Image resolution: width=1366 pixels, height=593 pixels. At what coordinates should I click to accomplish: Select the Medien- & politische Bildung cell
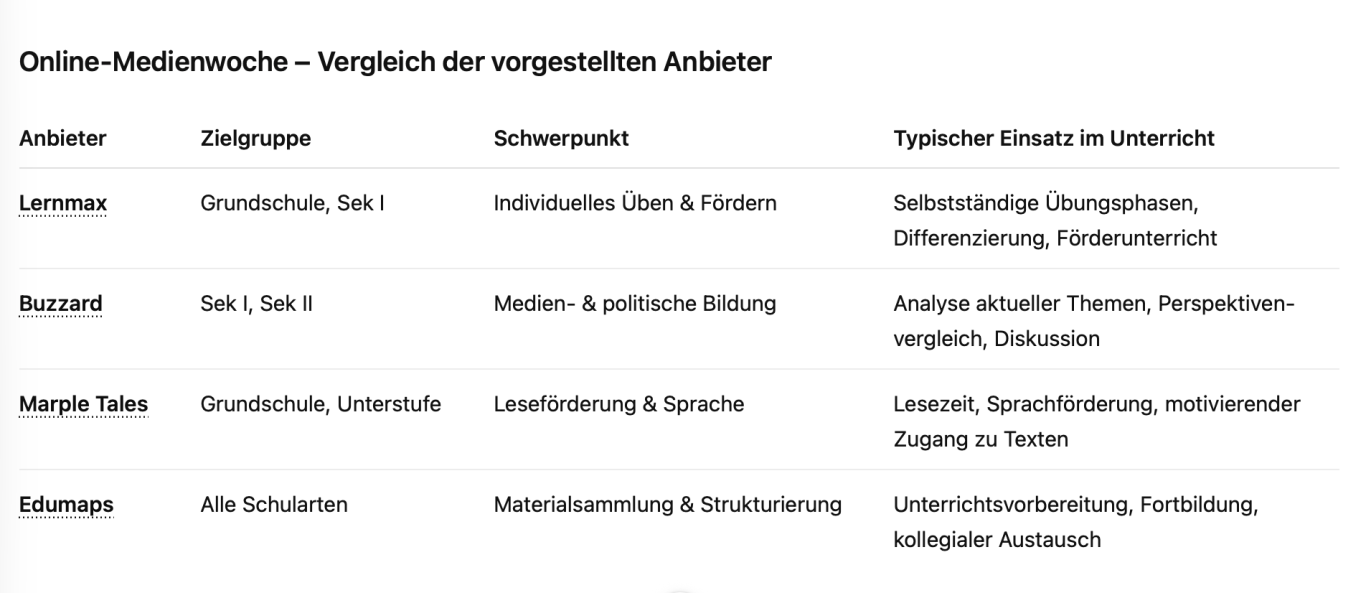coord(635,304)
